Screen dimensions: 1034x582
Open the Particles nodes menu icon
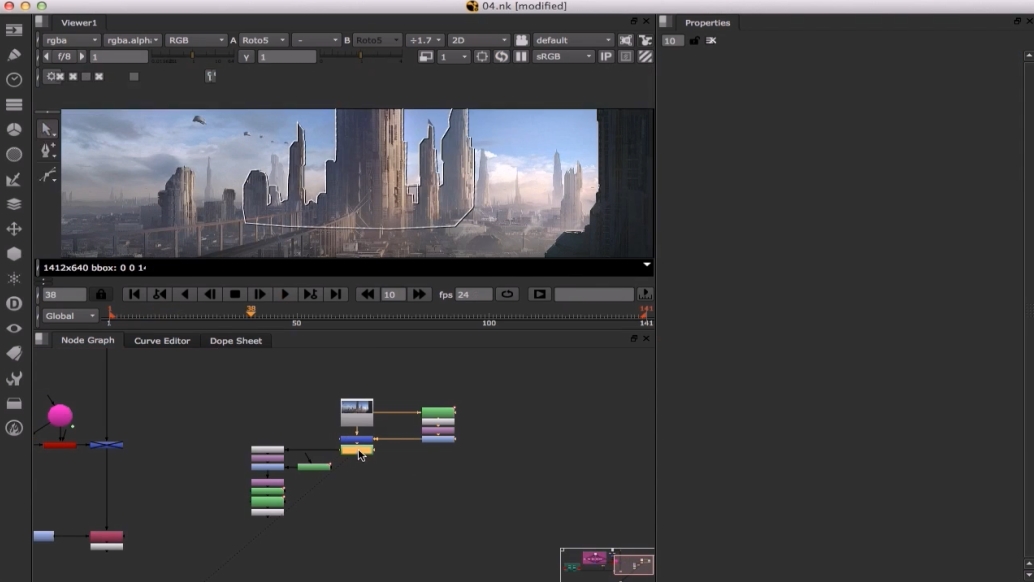[14, 279]
